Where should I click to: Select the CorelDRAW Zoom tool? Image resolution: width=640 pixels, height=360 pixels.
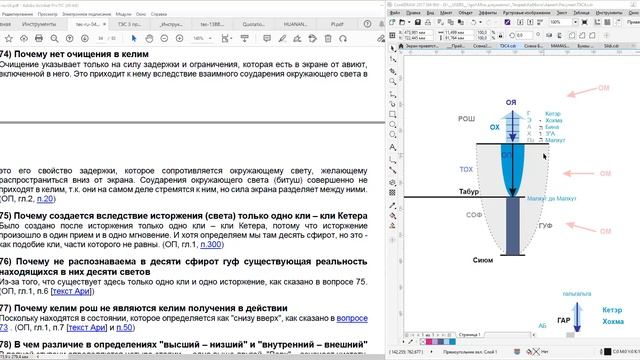pyautogui.click(x=392, y=82)
